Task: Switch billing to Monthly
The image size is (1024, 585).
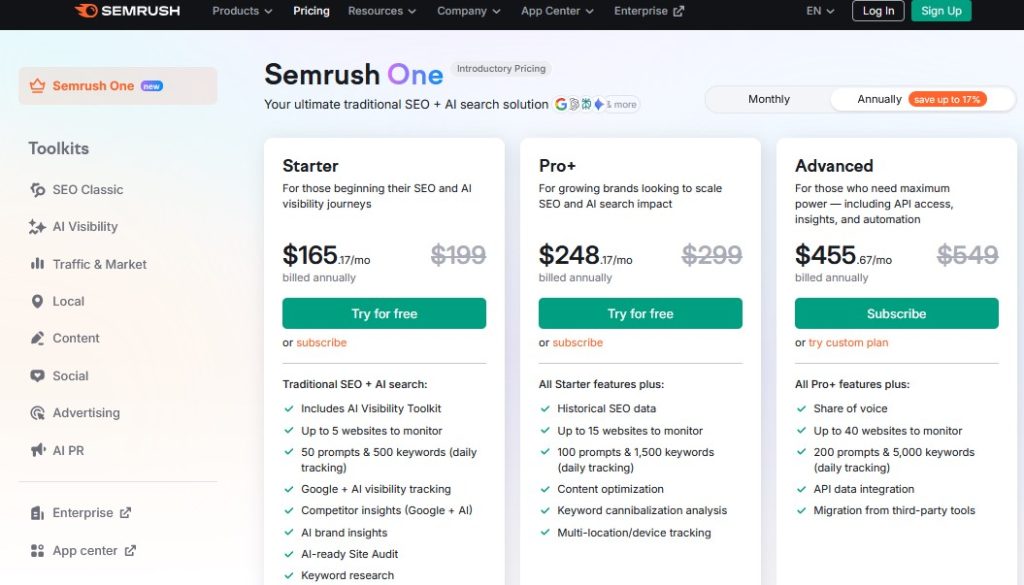Action: point(768,99)
